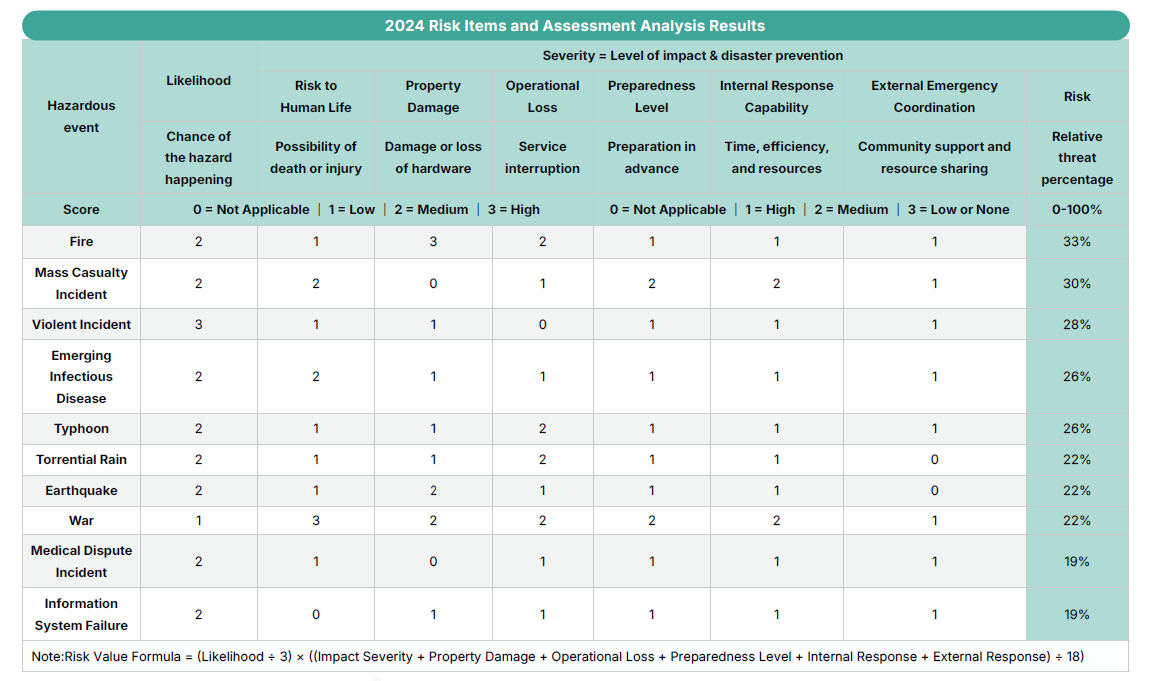Click the table title '2024 Risk Items and Assessment Analysis Results'

coord(574,26)
